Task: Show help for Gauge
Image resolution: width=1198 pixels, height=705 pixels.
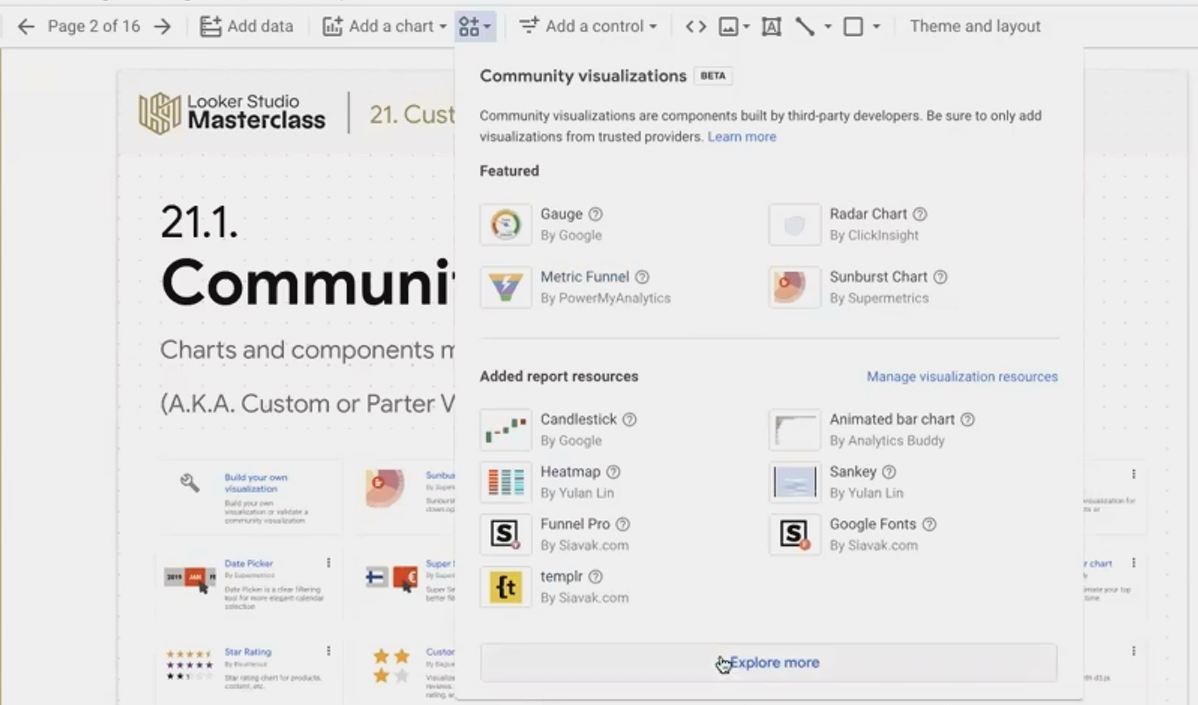Action: [595, 215]
